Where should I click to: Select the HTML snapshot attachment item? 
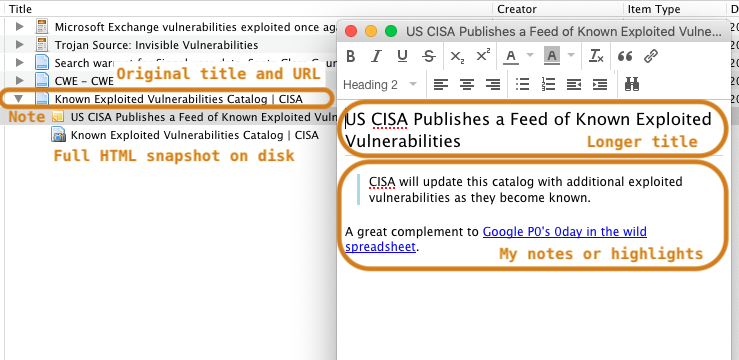coord(195,135)
